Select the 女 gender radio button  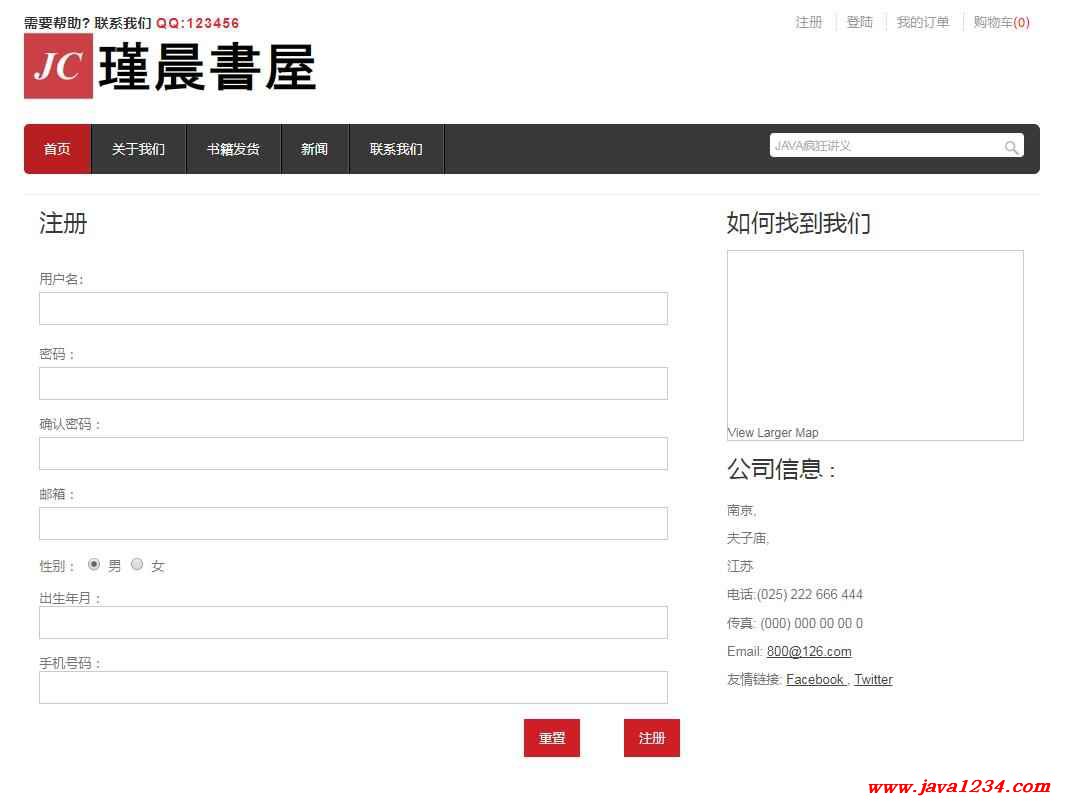137,564
